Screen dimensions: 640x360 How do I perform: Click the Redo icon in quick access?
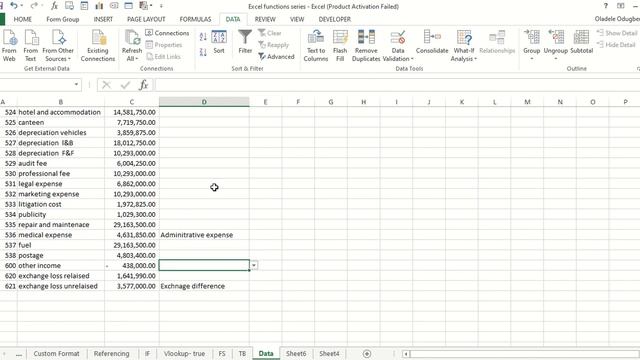pyautogui.click(x=34, y=6)
